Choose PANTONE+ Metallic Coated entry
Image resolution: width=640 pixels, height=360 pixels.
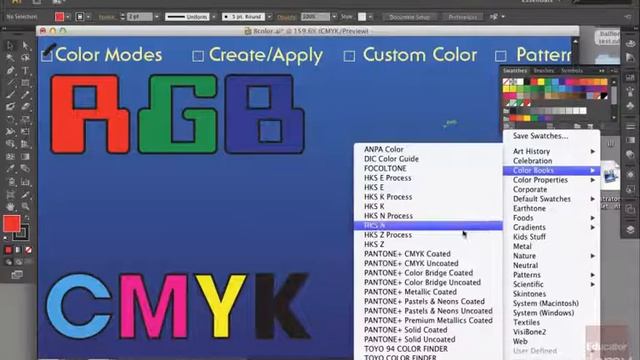click(428, 292)
